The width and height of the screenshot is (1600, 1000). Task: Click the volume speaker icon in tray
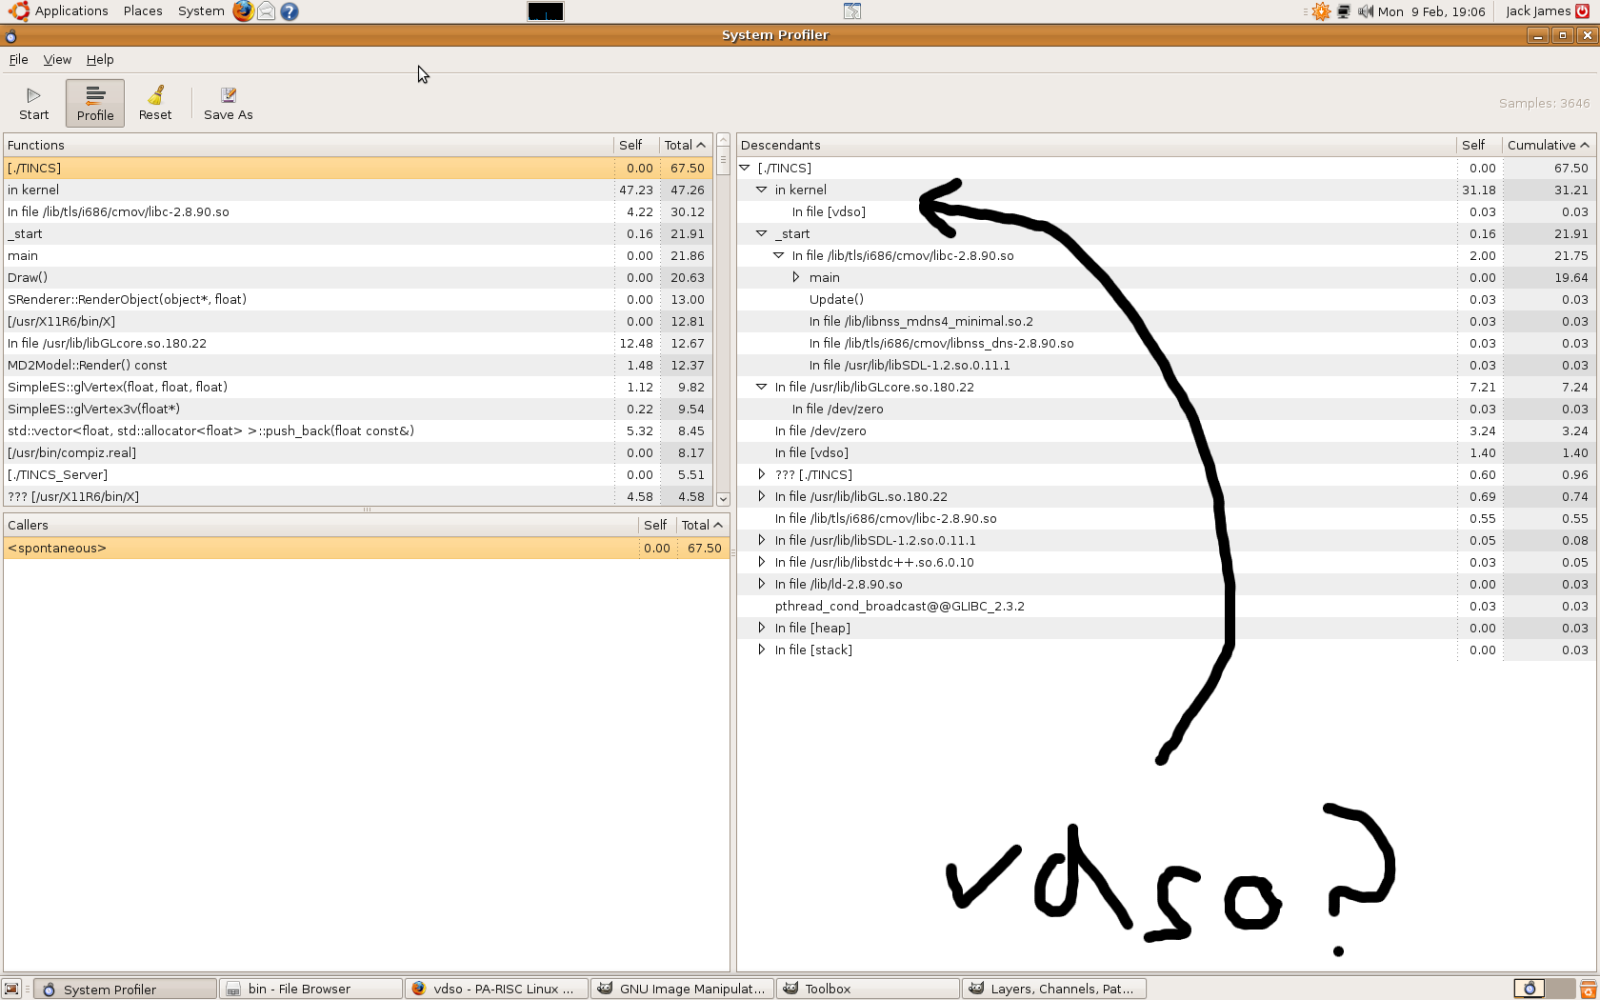pyautogui.click(x=1365, y=11)
